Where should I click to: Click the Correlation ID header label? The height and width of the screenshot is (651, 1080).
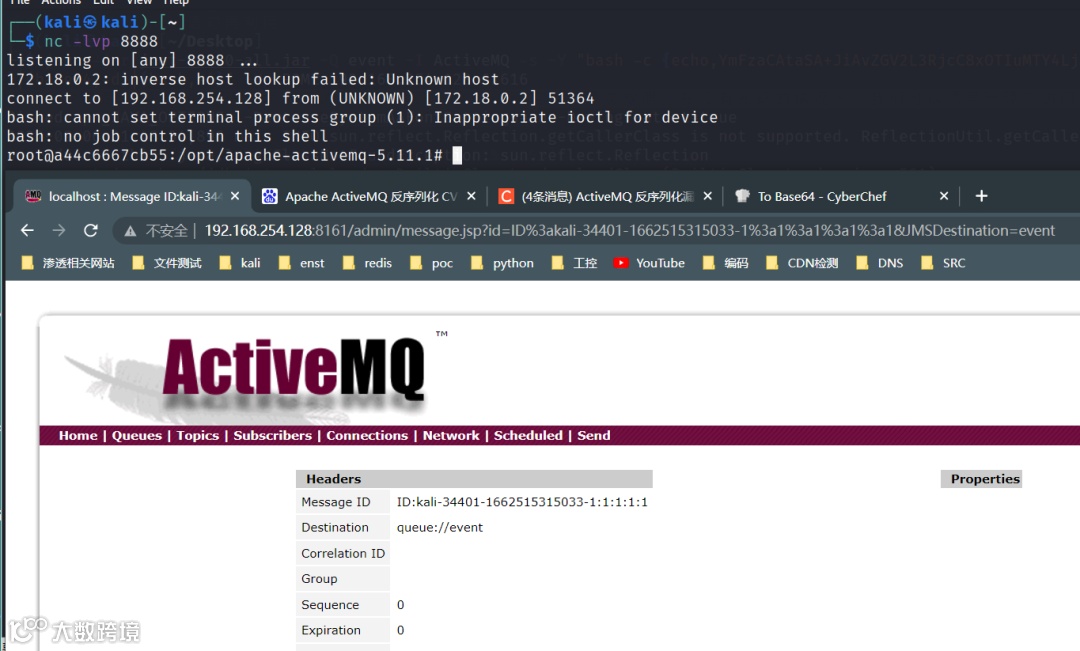coord(343,553)
